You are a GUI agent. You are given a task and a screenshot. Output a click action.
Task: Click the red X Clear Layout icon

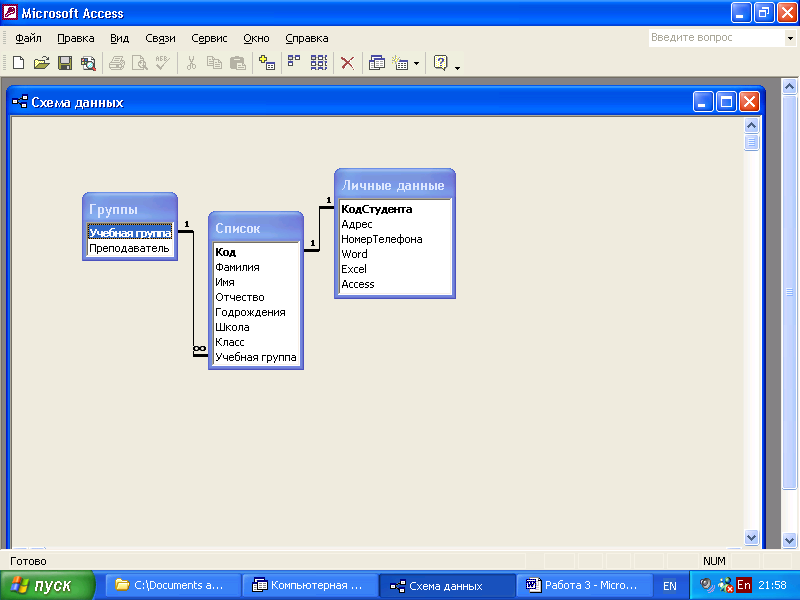point(347,63)
